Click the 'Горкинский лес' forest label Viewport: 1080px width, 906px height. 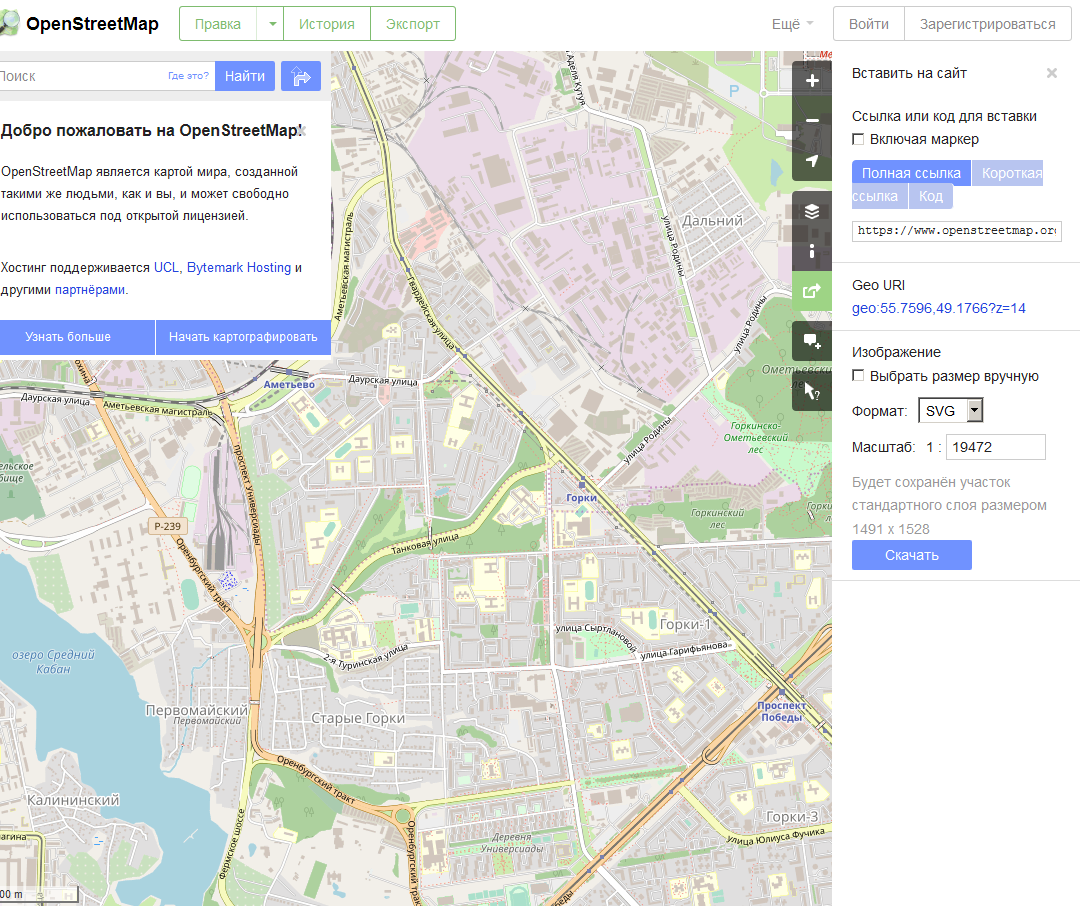(x=717, y=518)
